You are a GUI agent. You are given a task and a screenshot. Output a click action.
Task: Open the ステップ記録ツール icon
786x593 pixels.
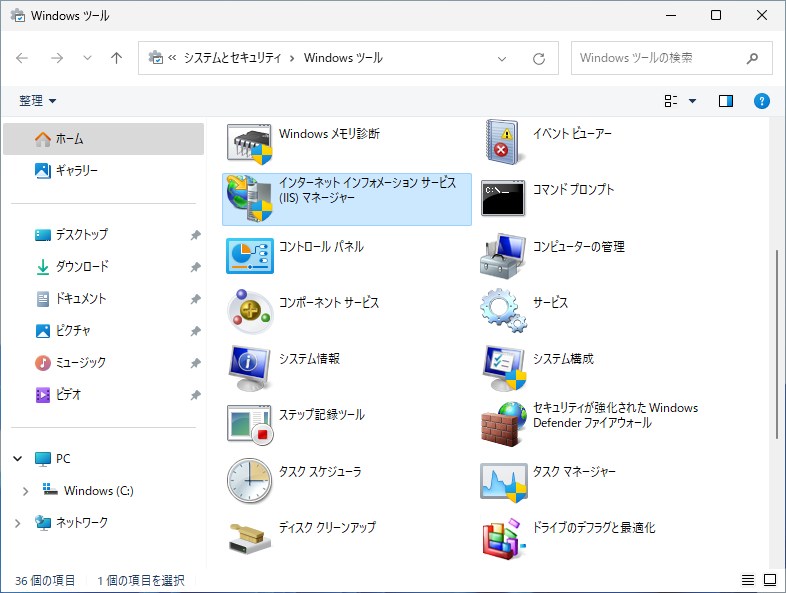249,425
